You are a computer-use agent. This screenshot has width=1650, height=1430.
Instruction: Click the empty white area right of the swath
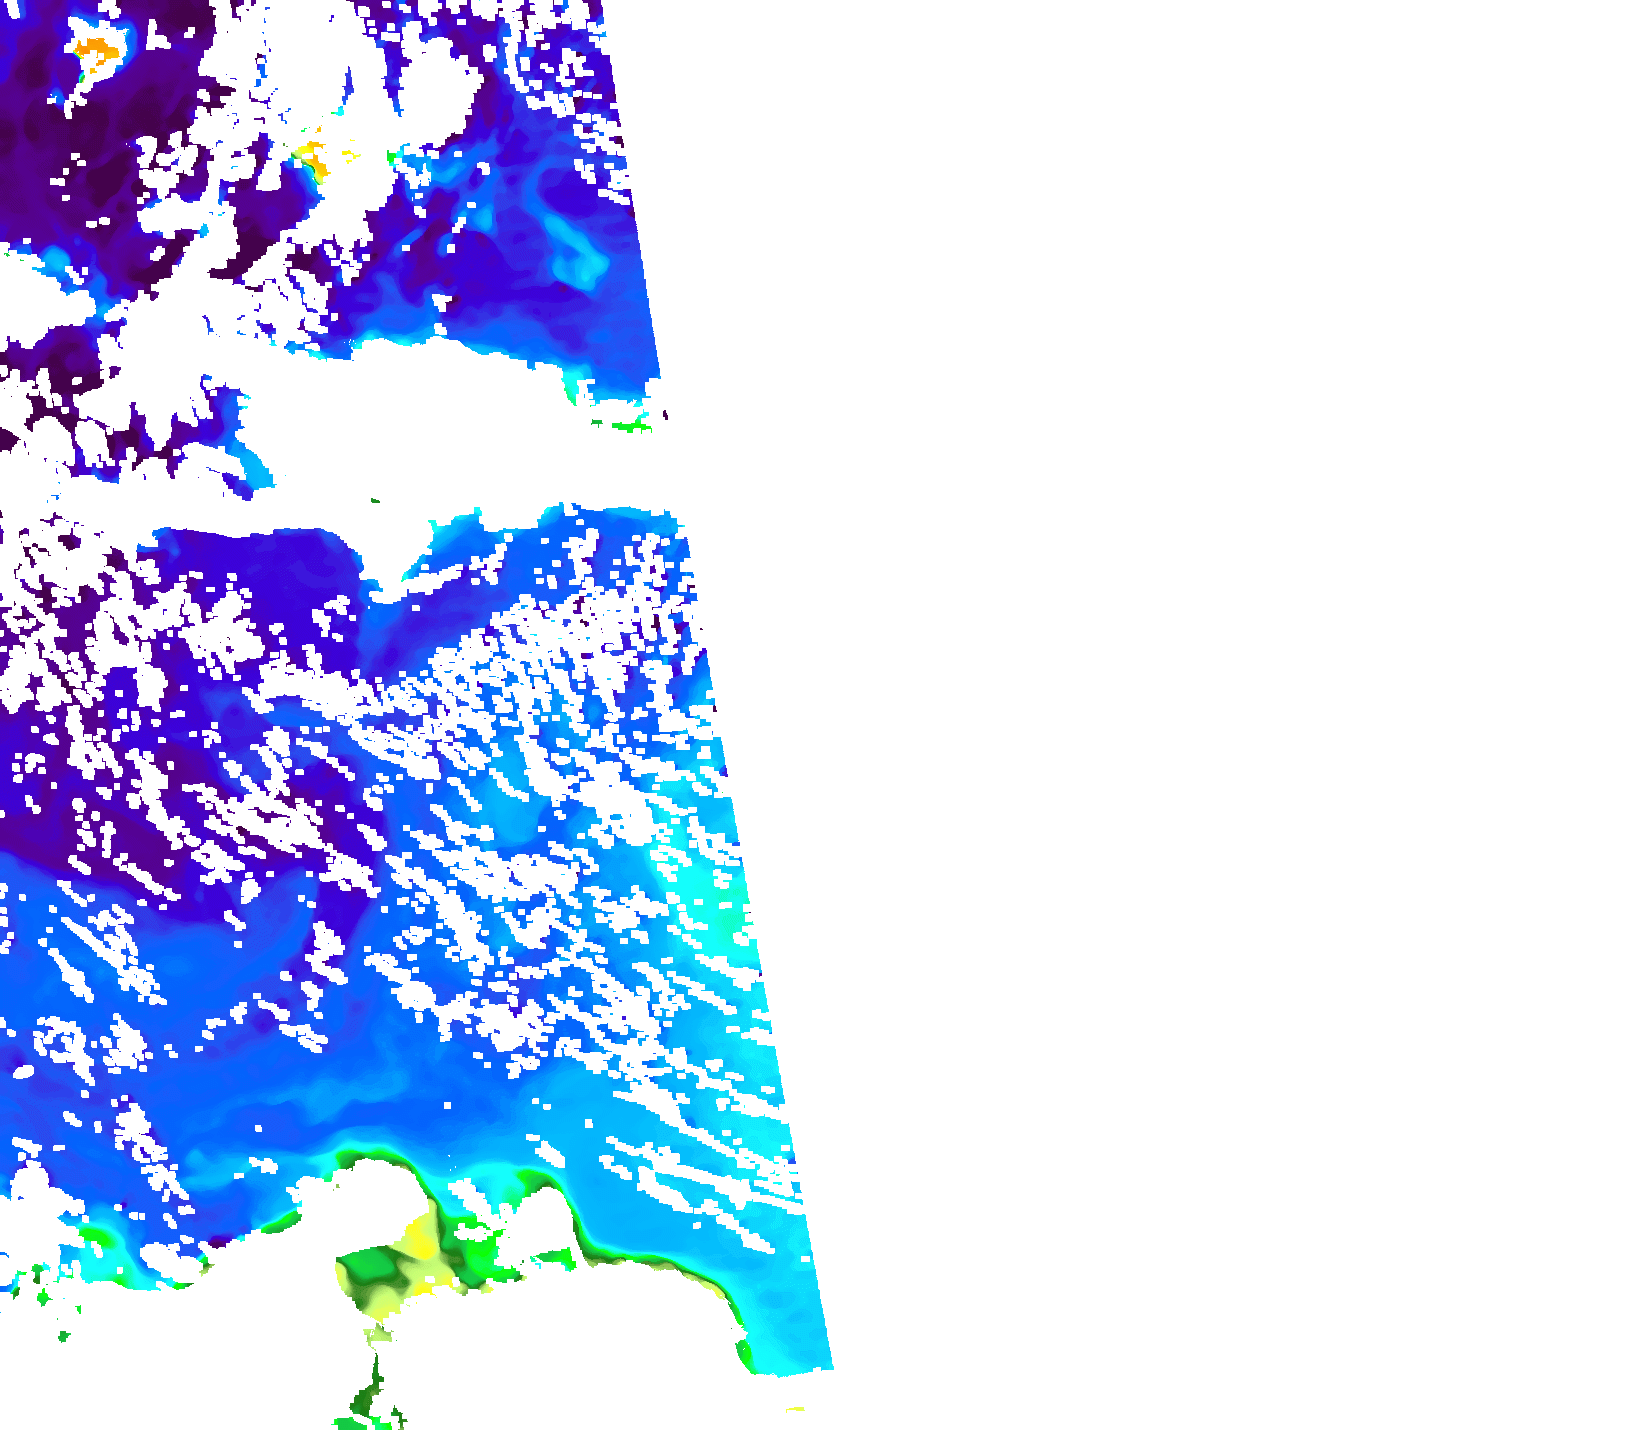[1200, 700]
